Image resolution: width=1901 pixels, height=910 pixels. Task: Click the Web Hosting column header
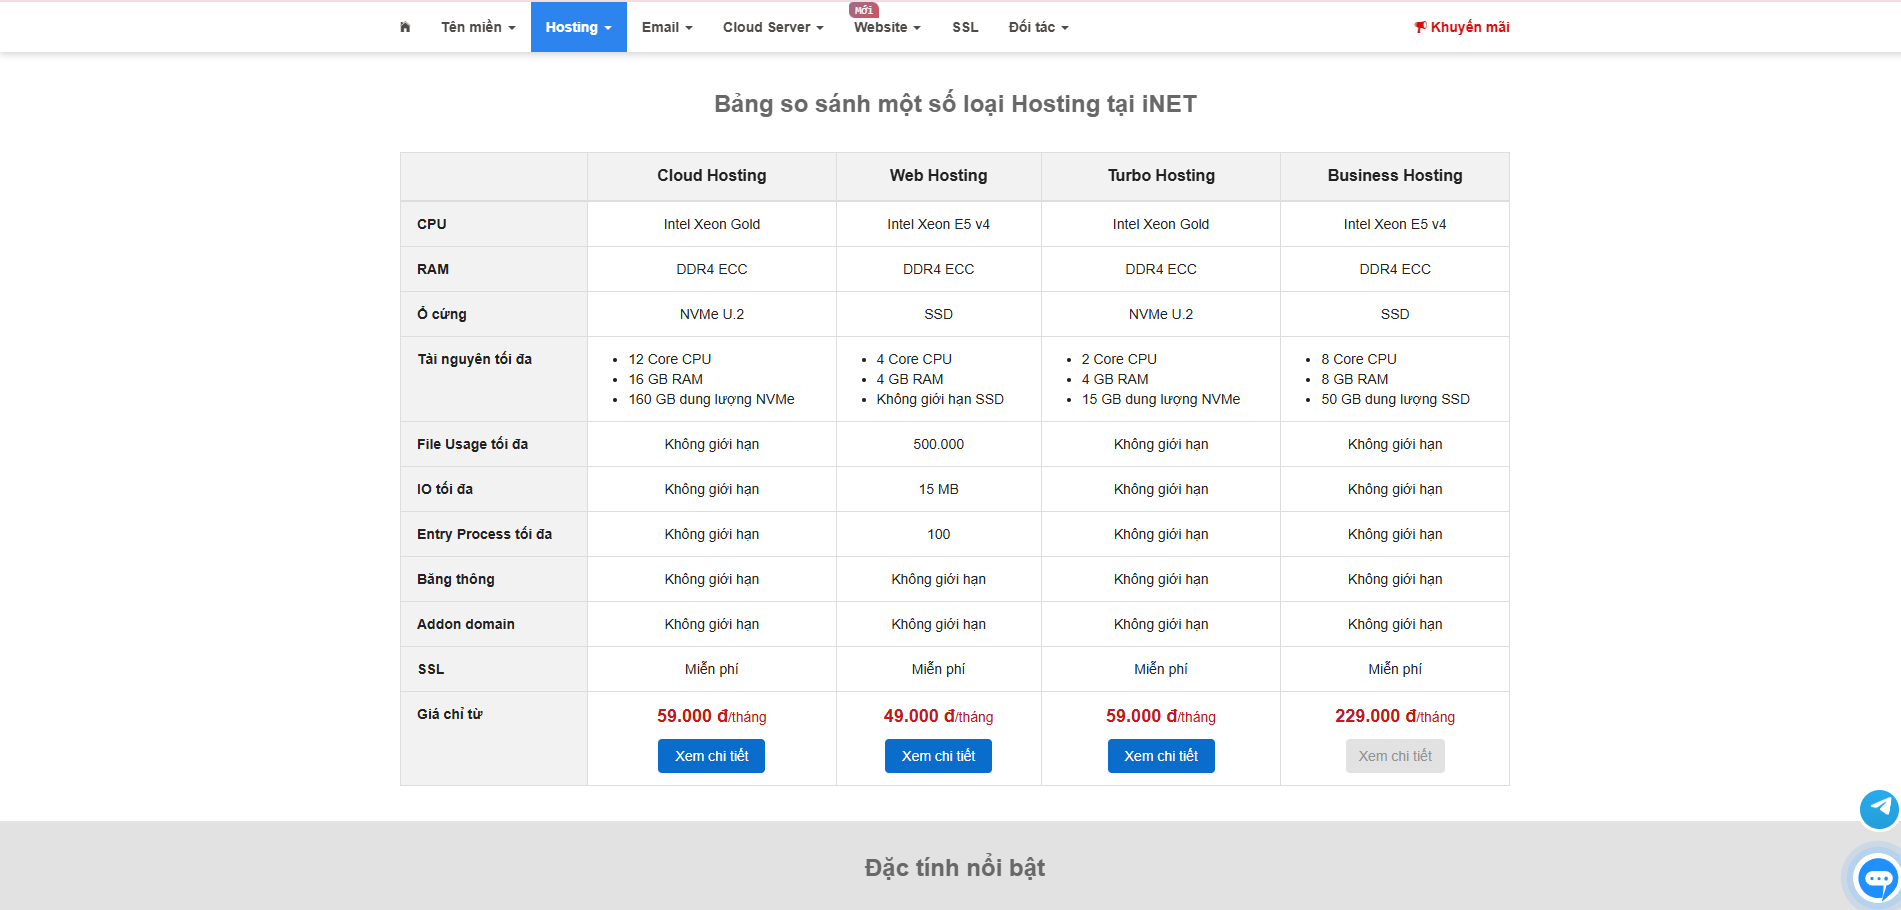938,175
